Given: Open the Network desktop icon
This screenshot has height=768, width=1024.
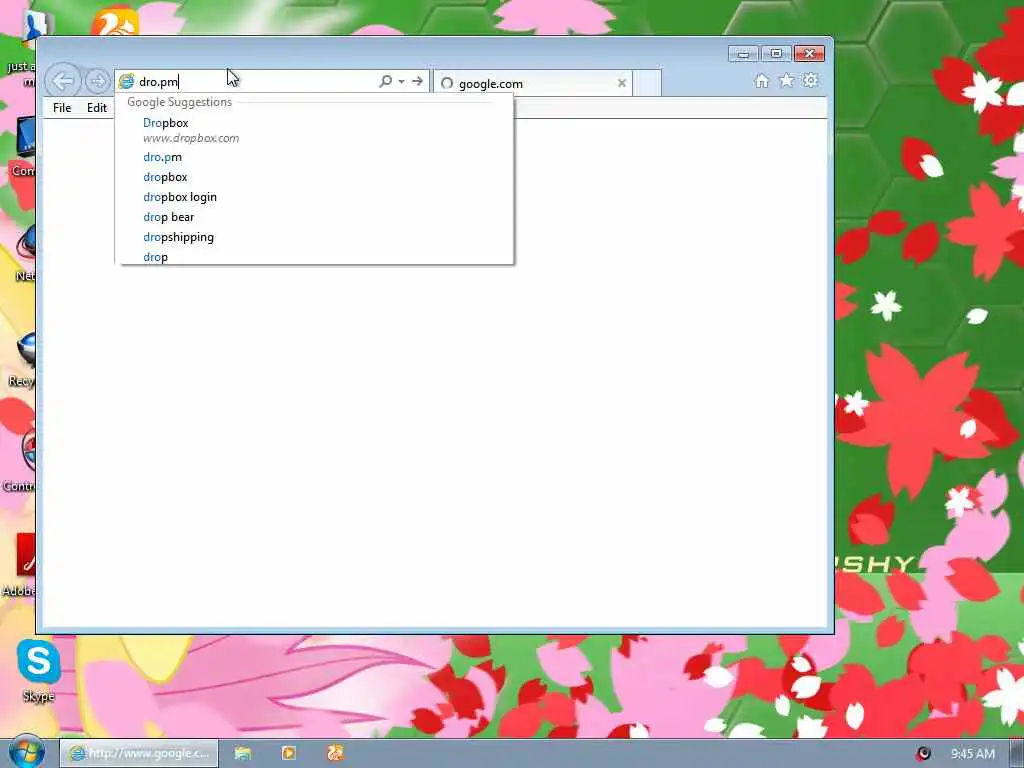Looking at the screenshot, I should (x=24, y=255).
